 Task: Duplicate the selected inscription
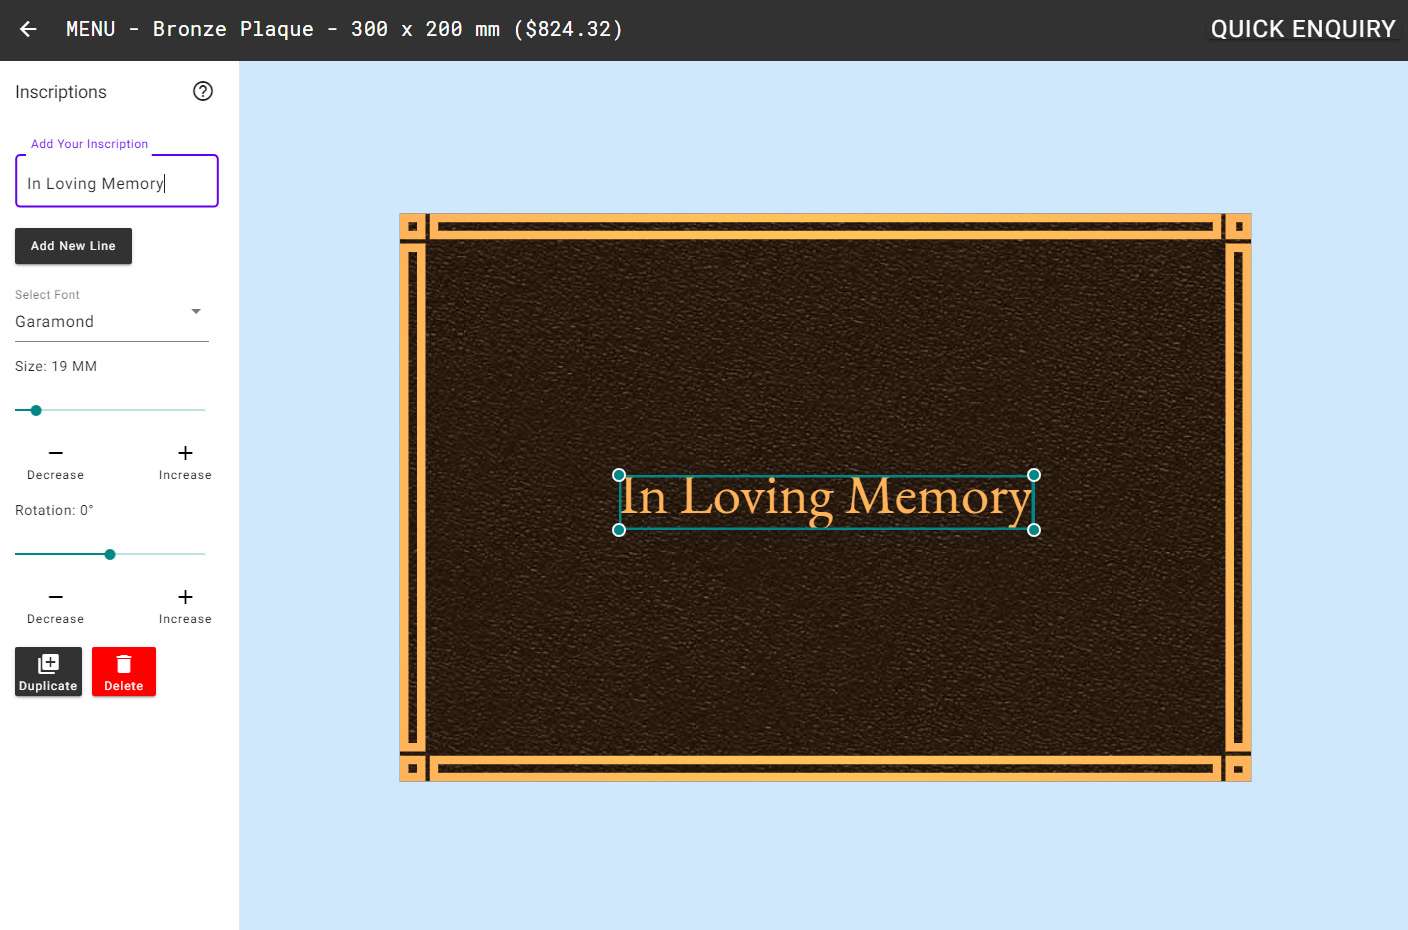tap(48, 671)
